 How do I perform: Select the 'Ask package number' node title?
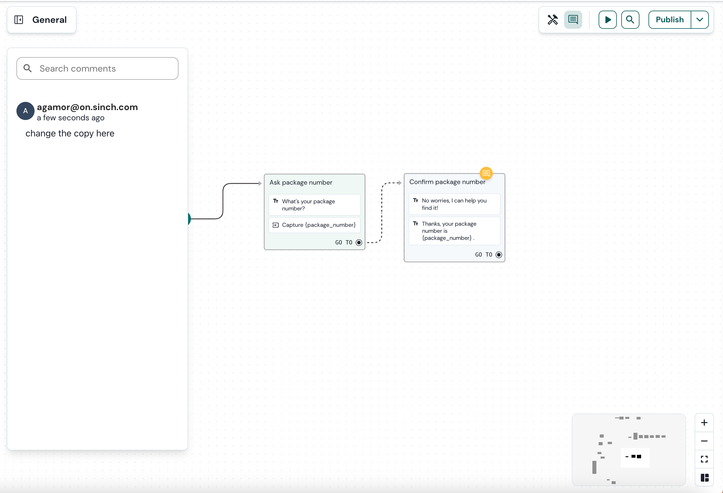[x=301, y=183]
